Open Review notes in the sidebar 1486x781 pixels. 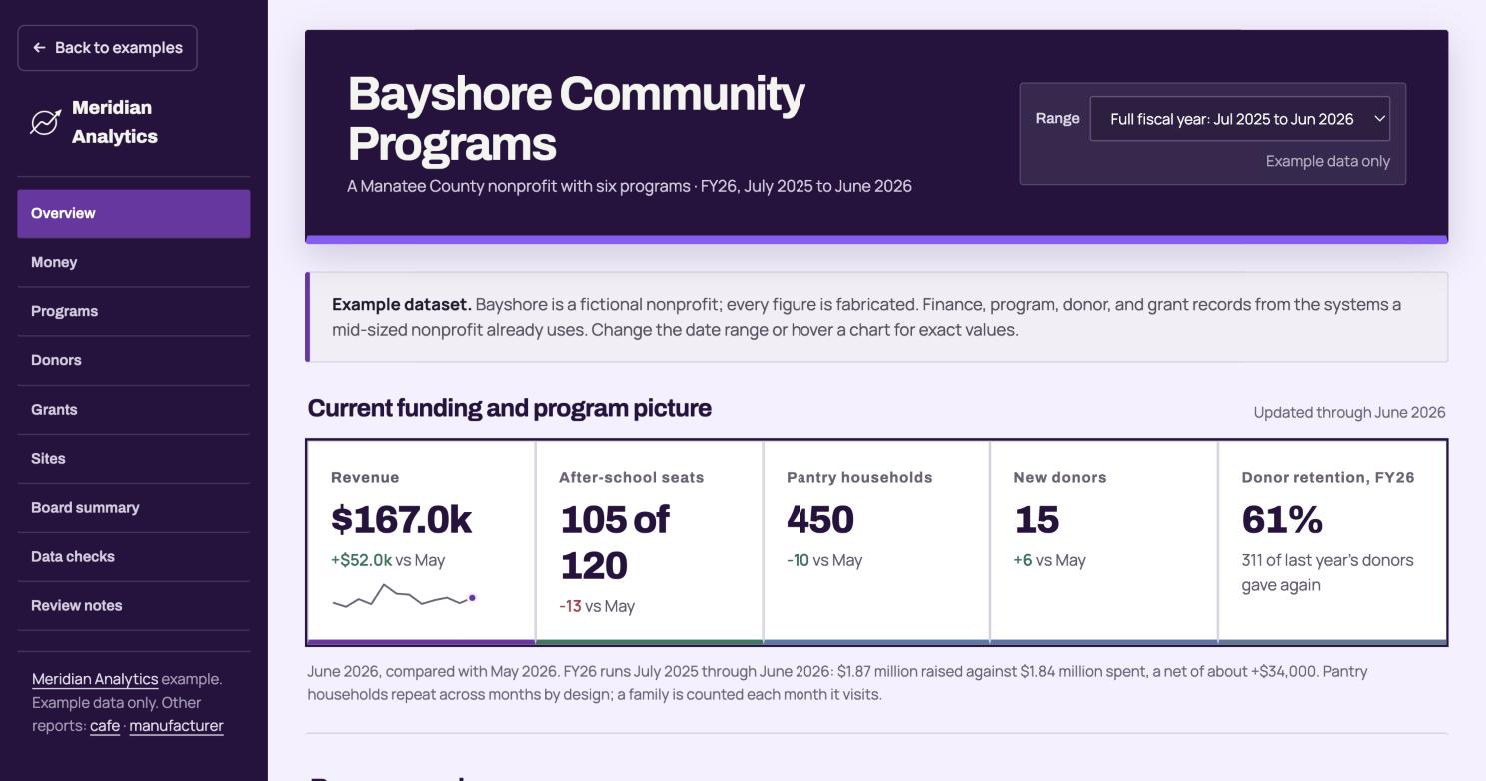tap(134, 605)
